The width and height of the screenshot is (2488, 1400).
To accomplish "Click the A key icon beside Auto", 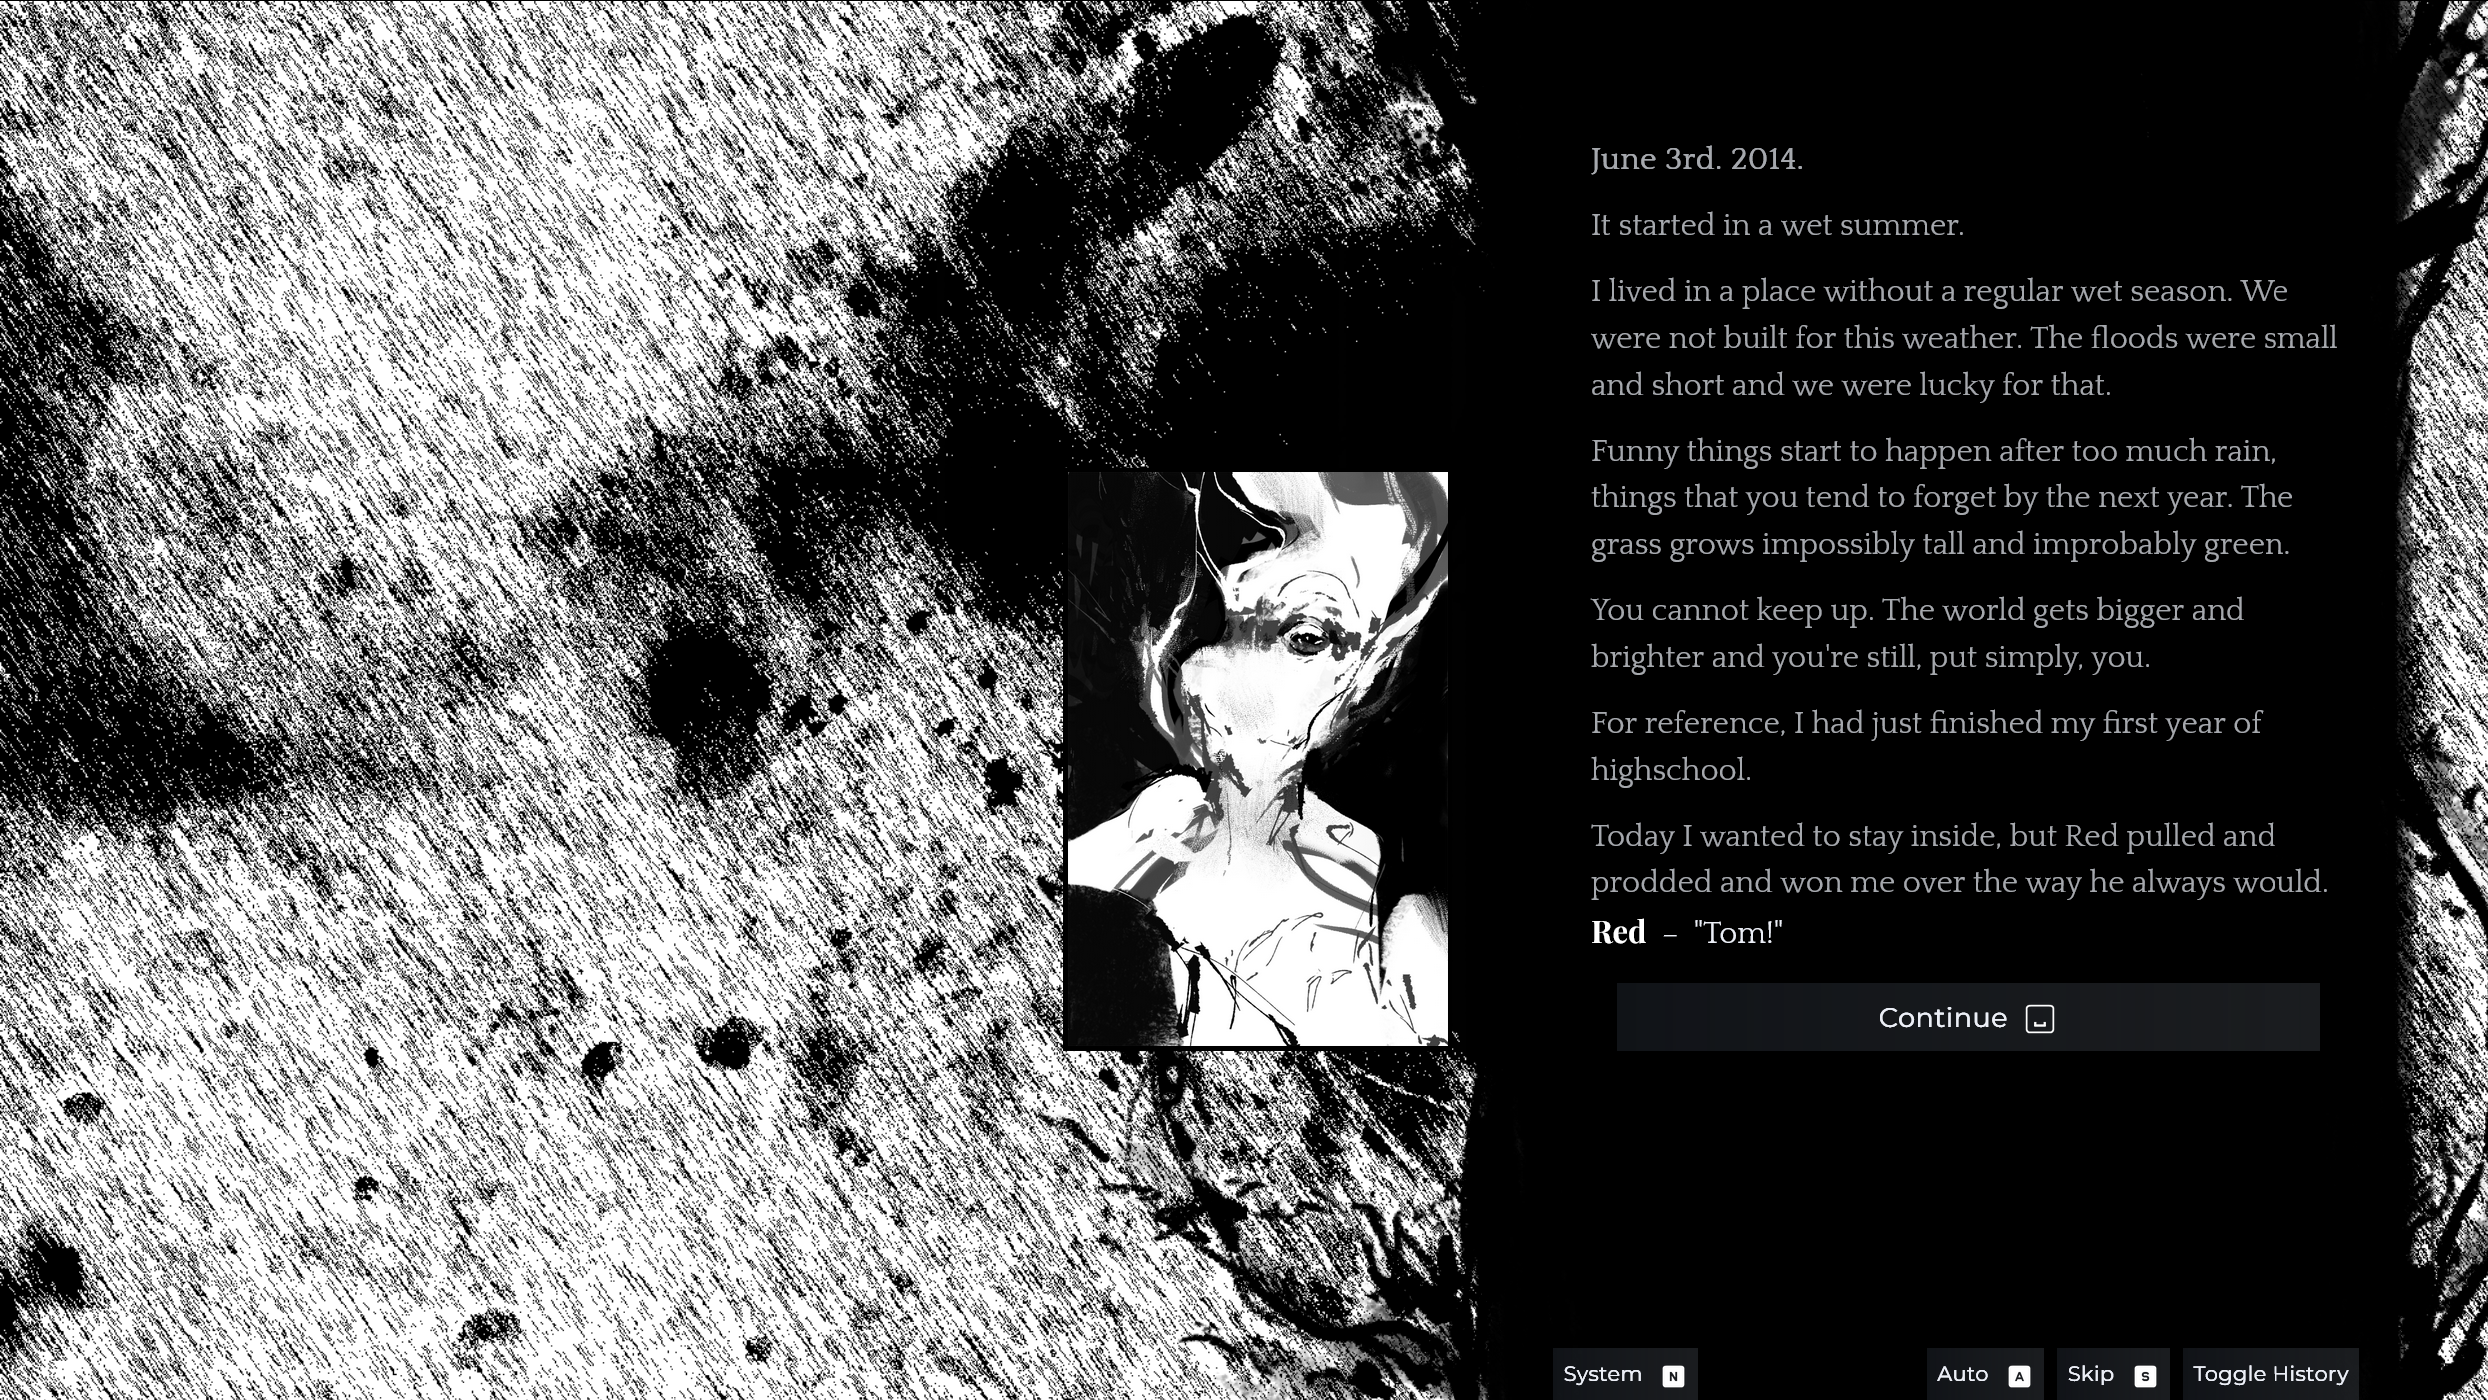I will coord(2018,1376).
